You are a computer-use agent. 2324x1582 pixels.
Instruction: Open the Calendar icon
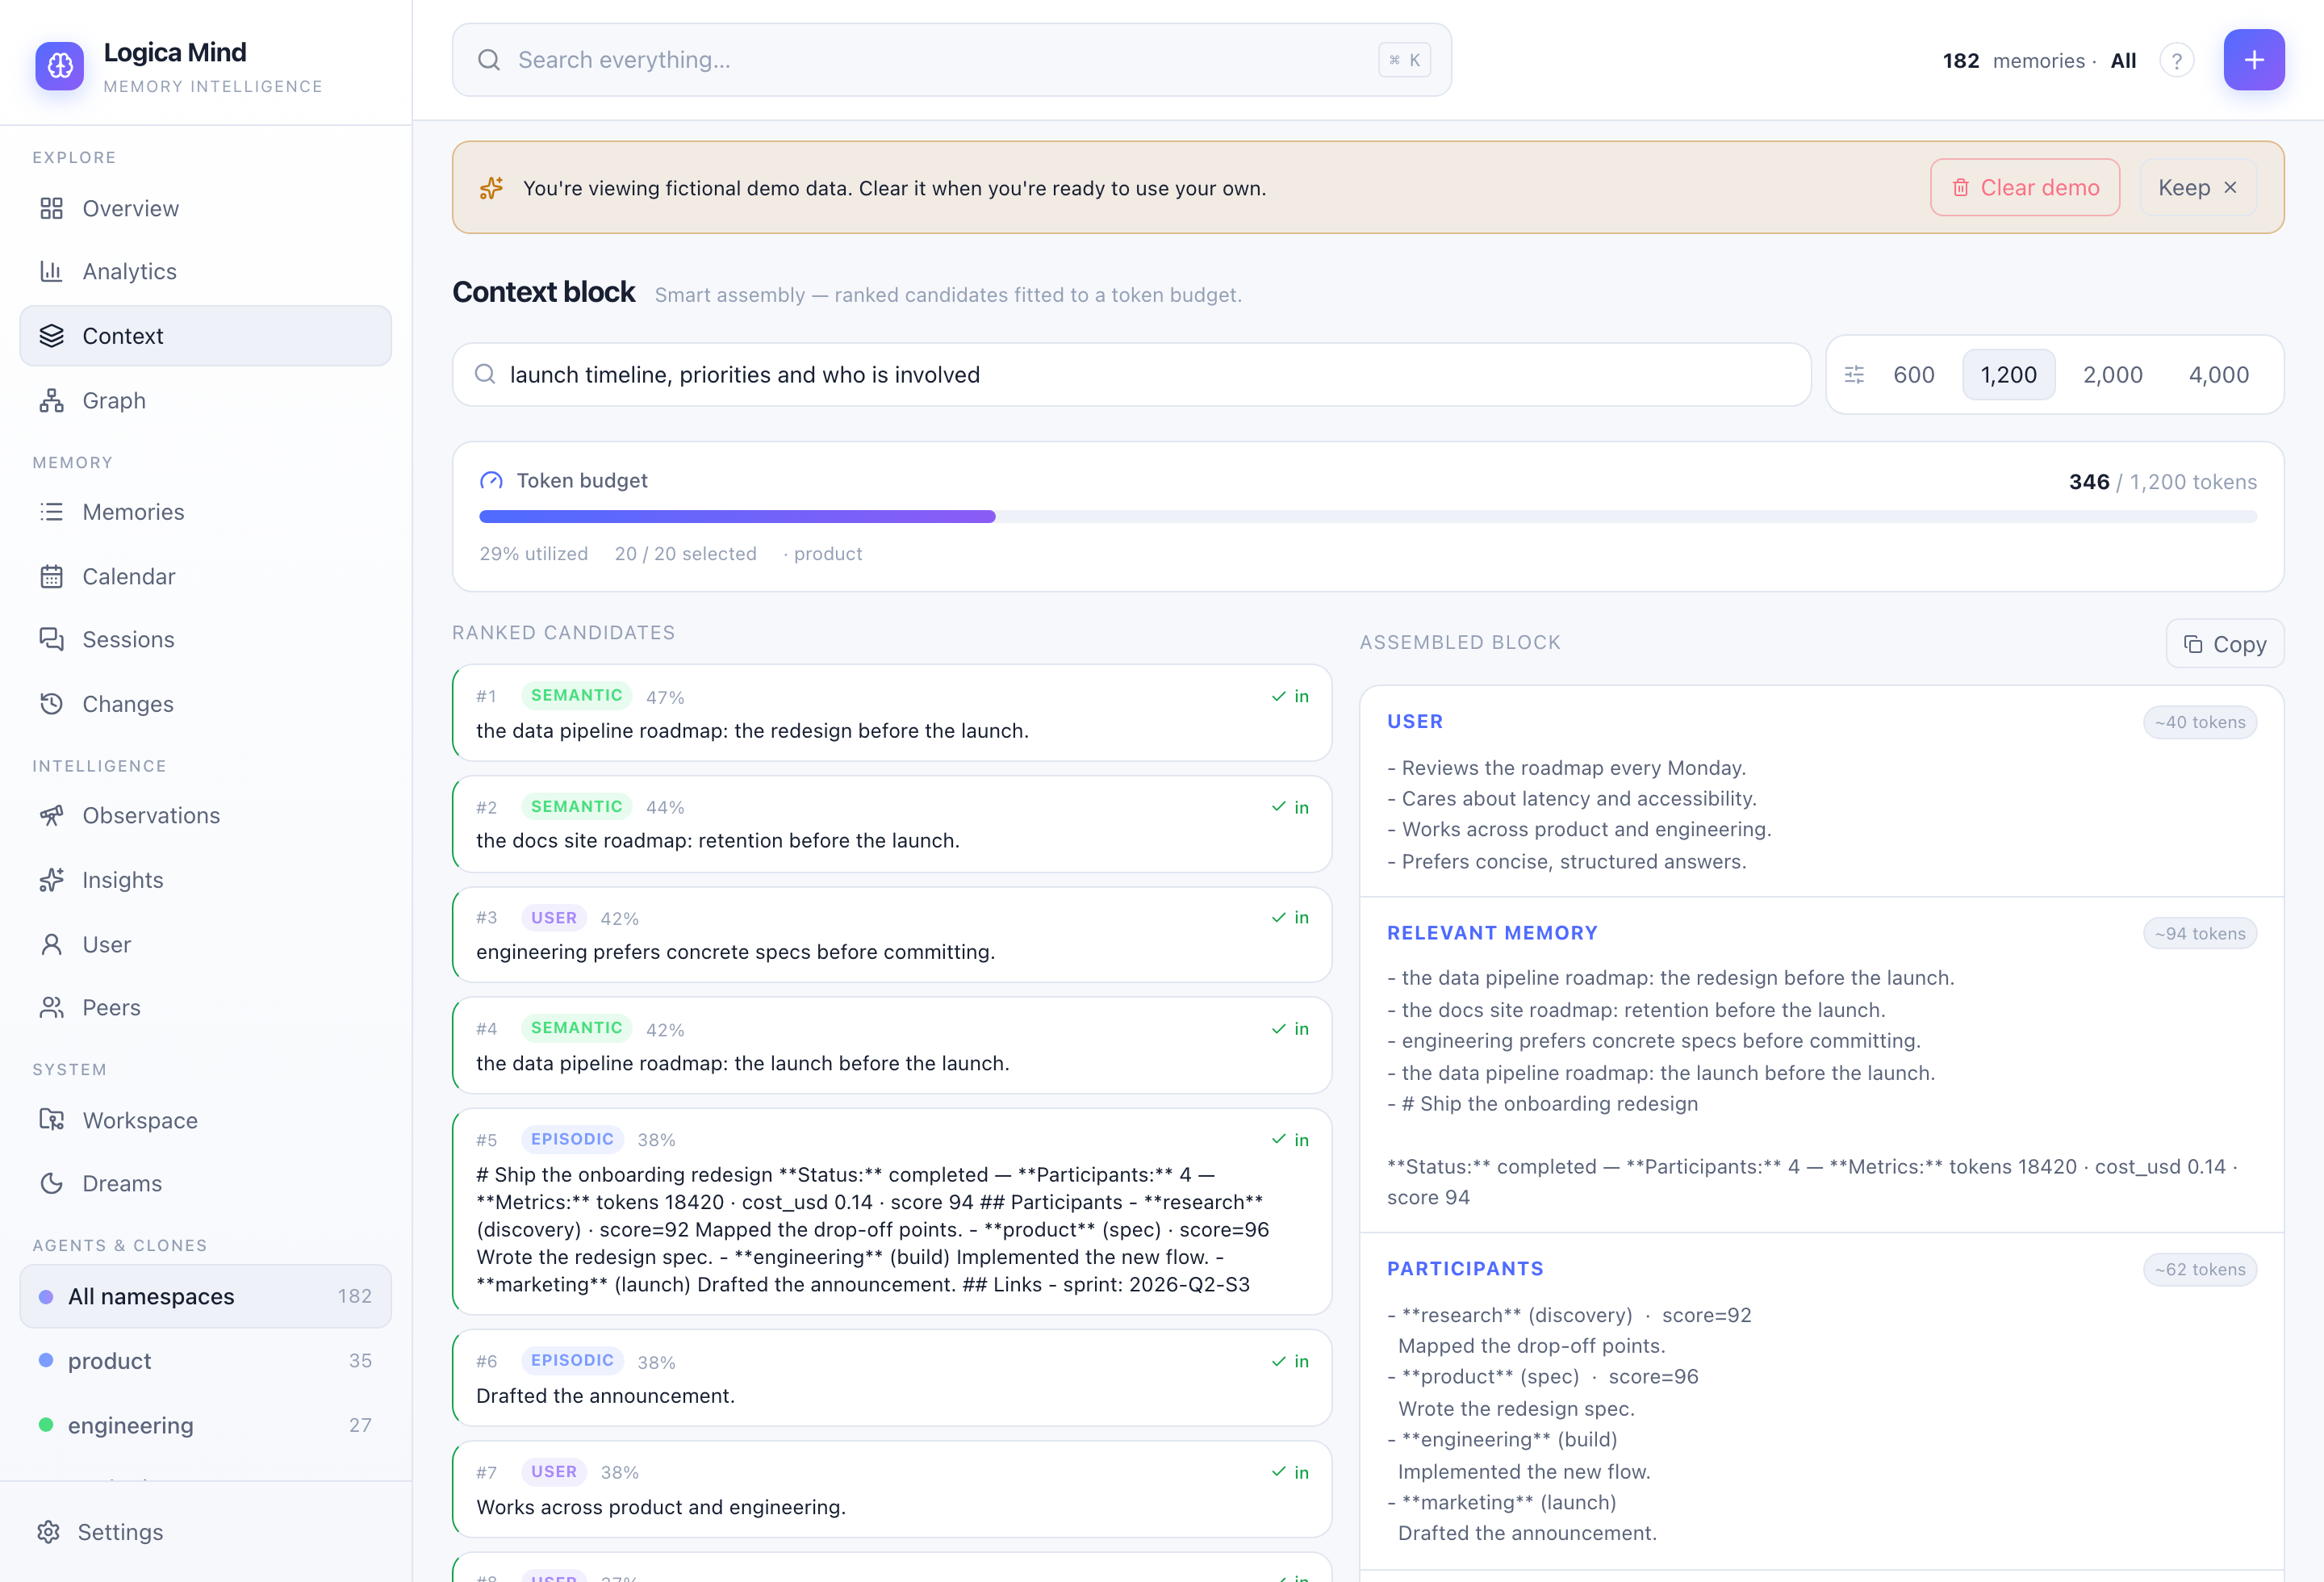click(51, 576)
